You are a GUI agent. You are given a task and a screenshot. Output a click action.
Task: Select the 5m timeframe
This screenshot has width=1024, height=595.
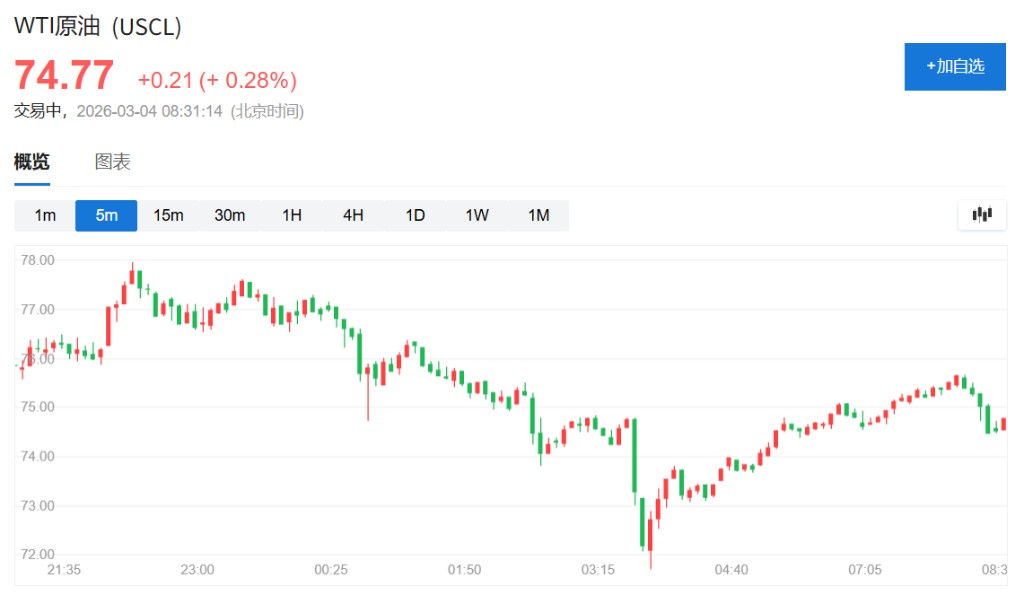(106, 215)
